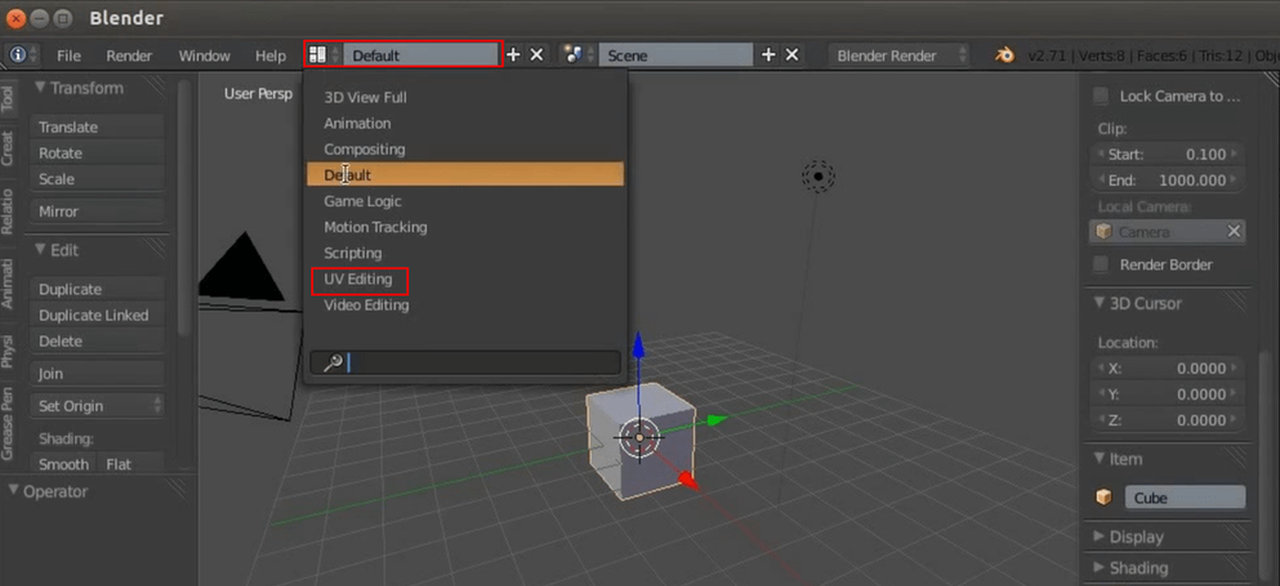Click the Blender logo icon in header
The width and height of the screenshot is (1280, 586).
(1005, 55)
